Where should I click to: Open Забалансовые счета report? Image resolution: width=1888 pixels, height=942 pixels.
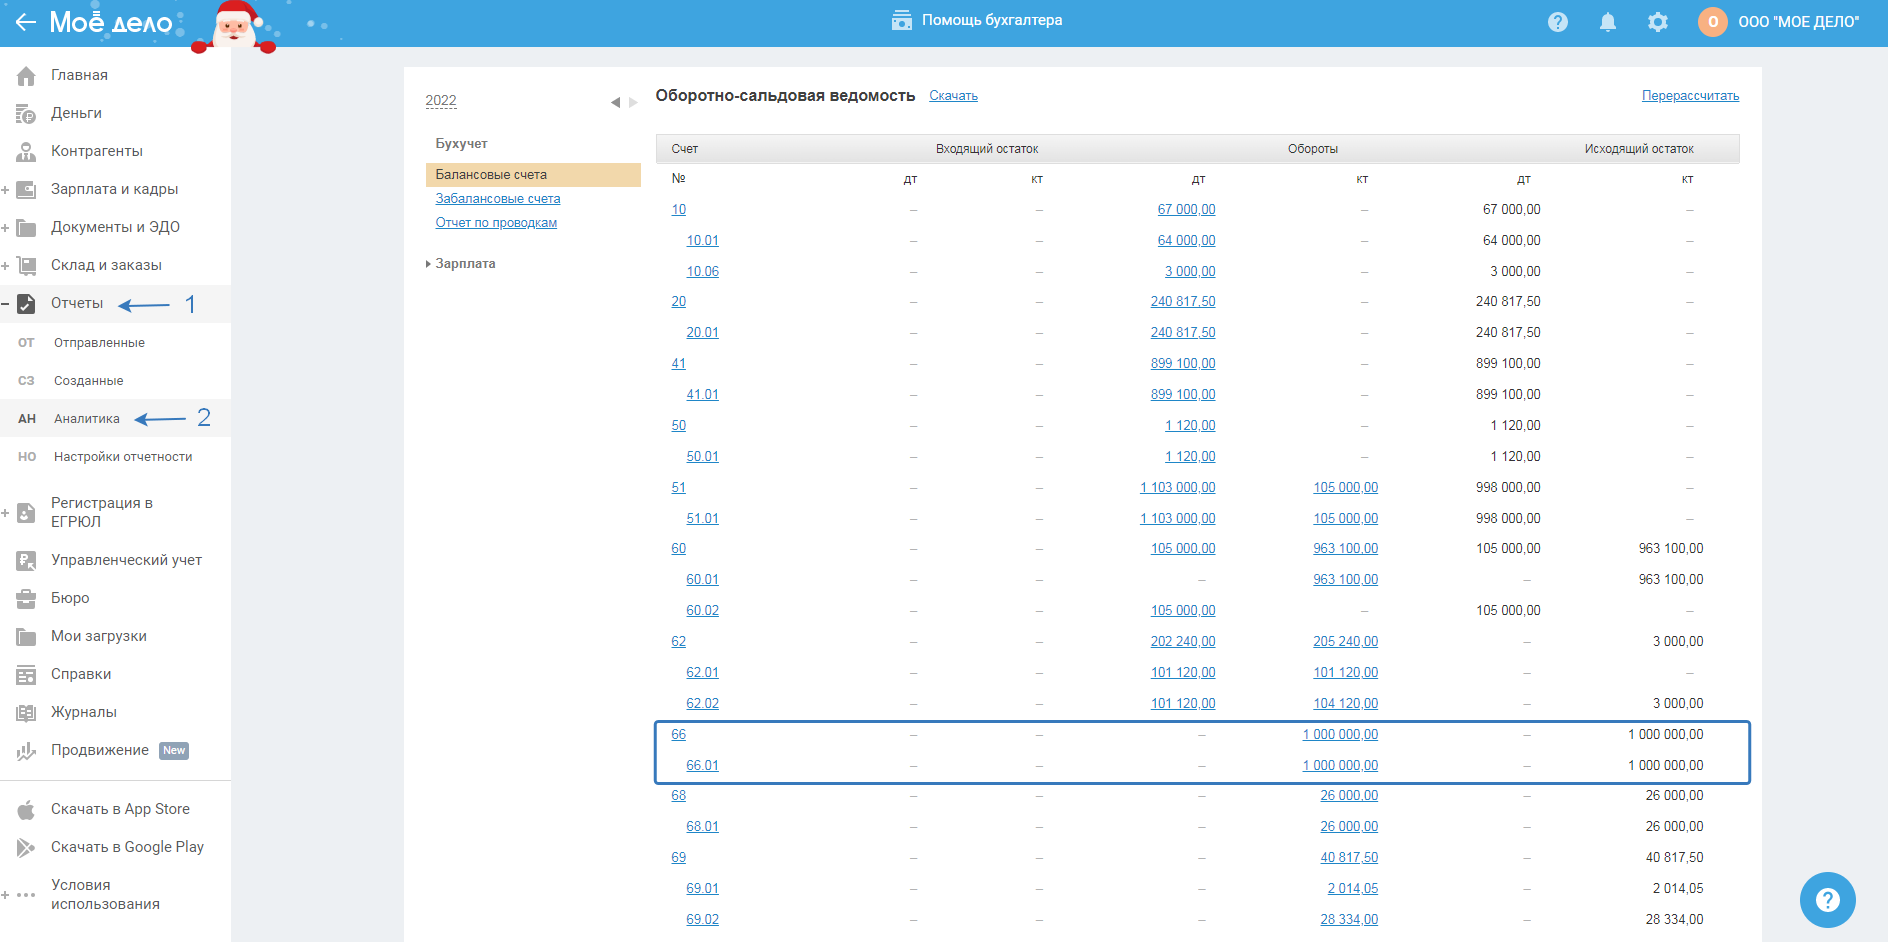pyautogui.click(x=497, y=199)
